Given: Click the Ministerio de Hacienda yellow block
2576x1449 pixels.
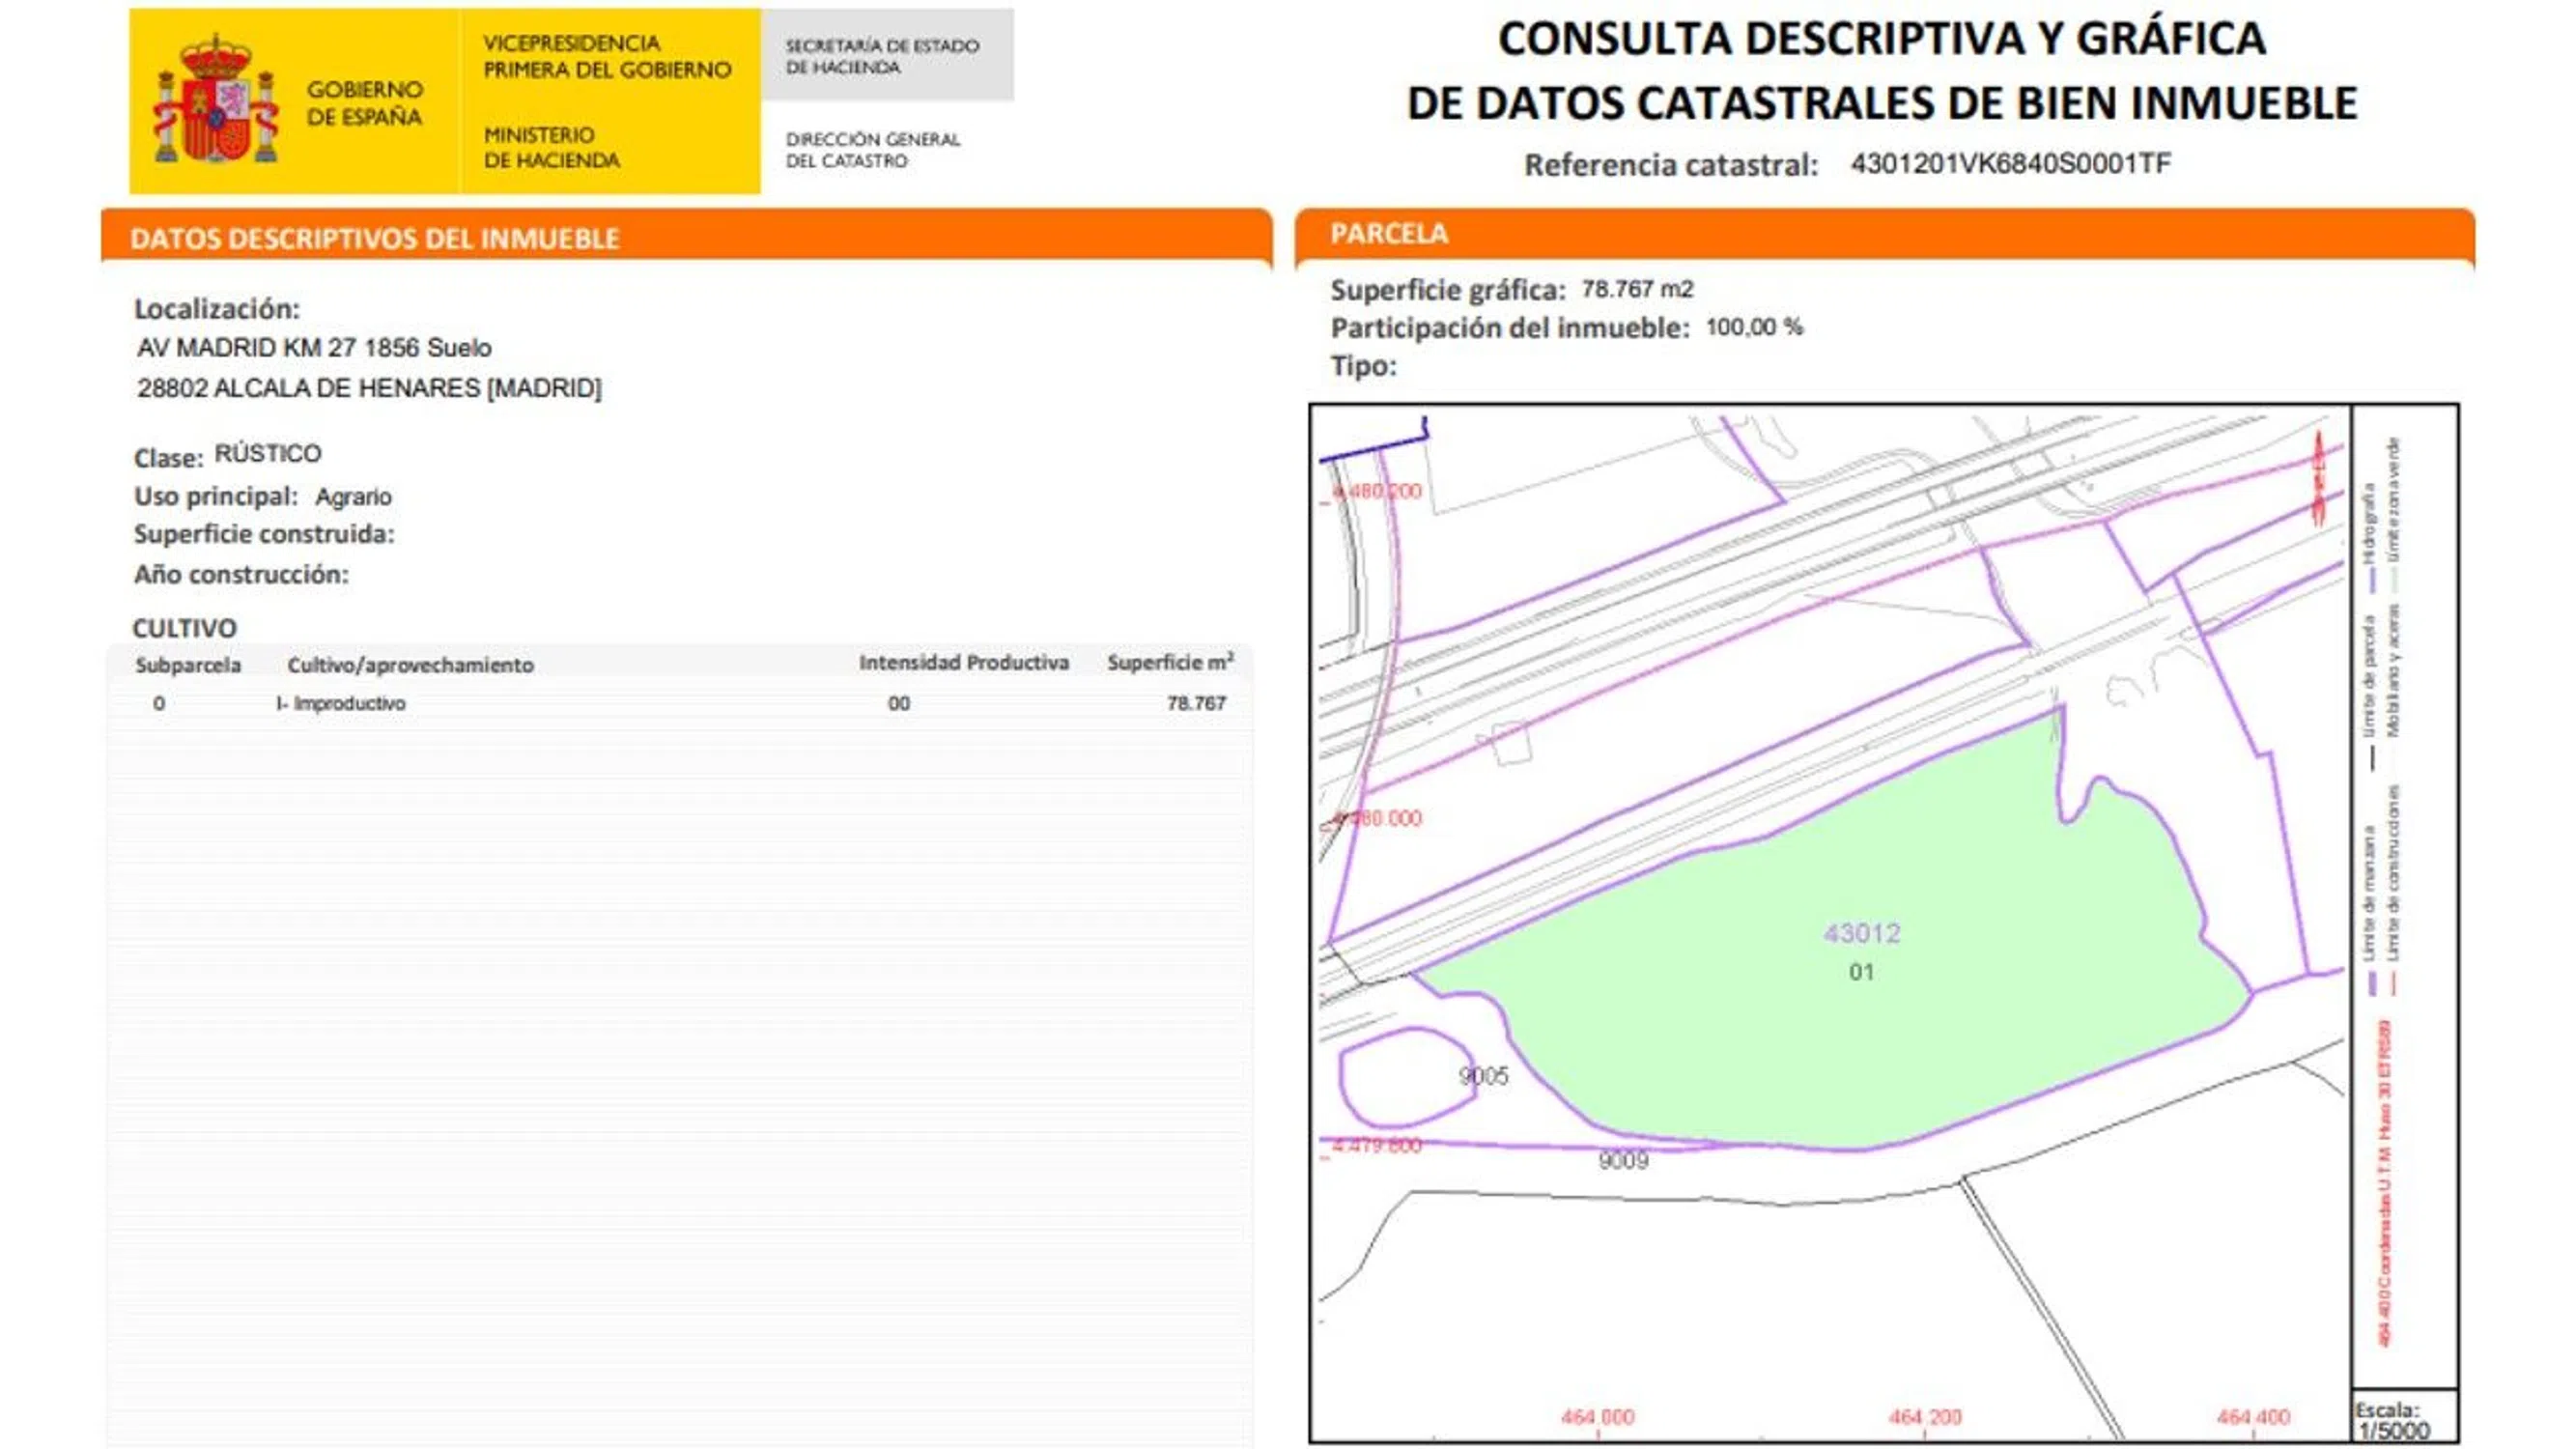Looking at the screenshot, I should pyautogui.click(x=551, y=147).
